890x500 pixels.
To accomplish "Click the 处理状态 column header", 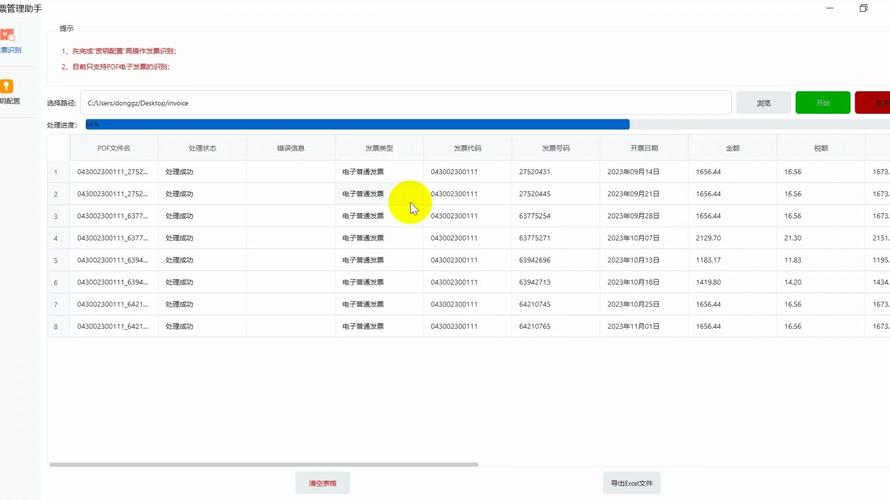I will tap(202, 148).
